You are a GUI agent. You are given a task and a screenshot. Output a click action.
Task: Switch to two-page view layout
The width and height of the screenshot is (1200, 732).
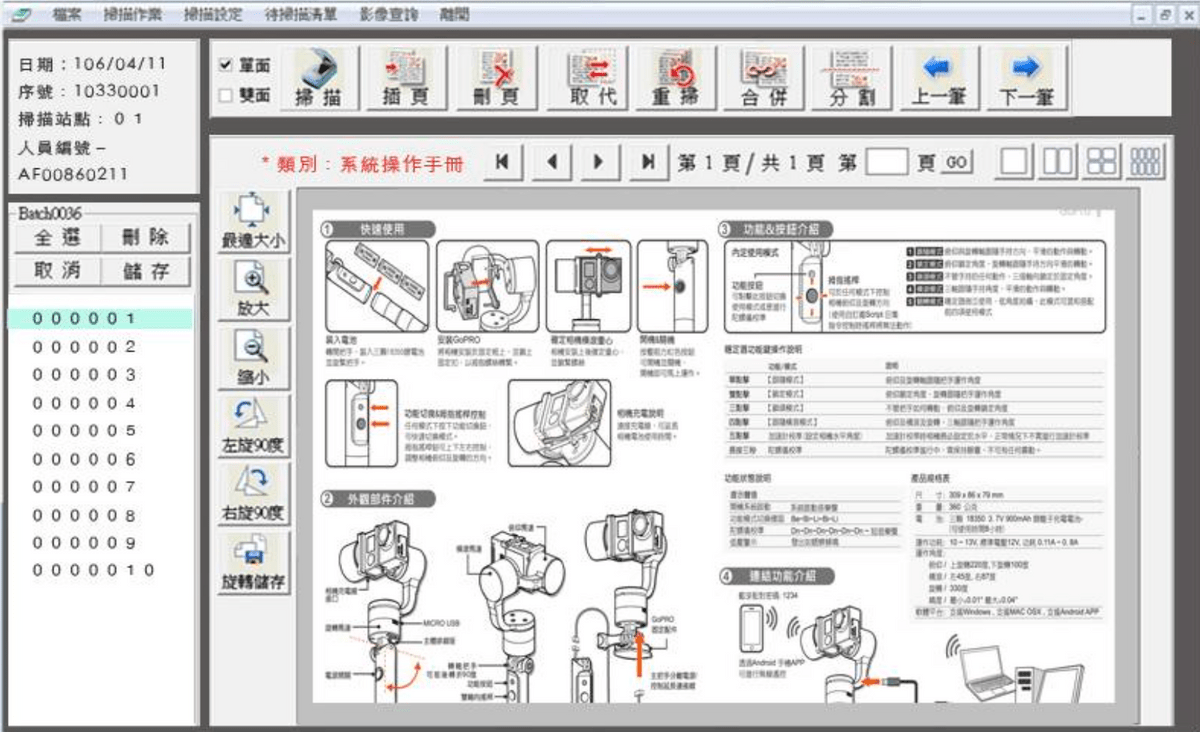coord(1059,162)
